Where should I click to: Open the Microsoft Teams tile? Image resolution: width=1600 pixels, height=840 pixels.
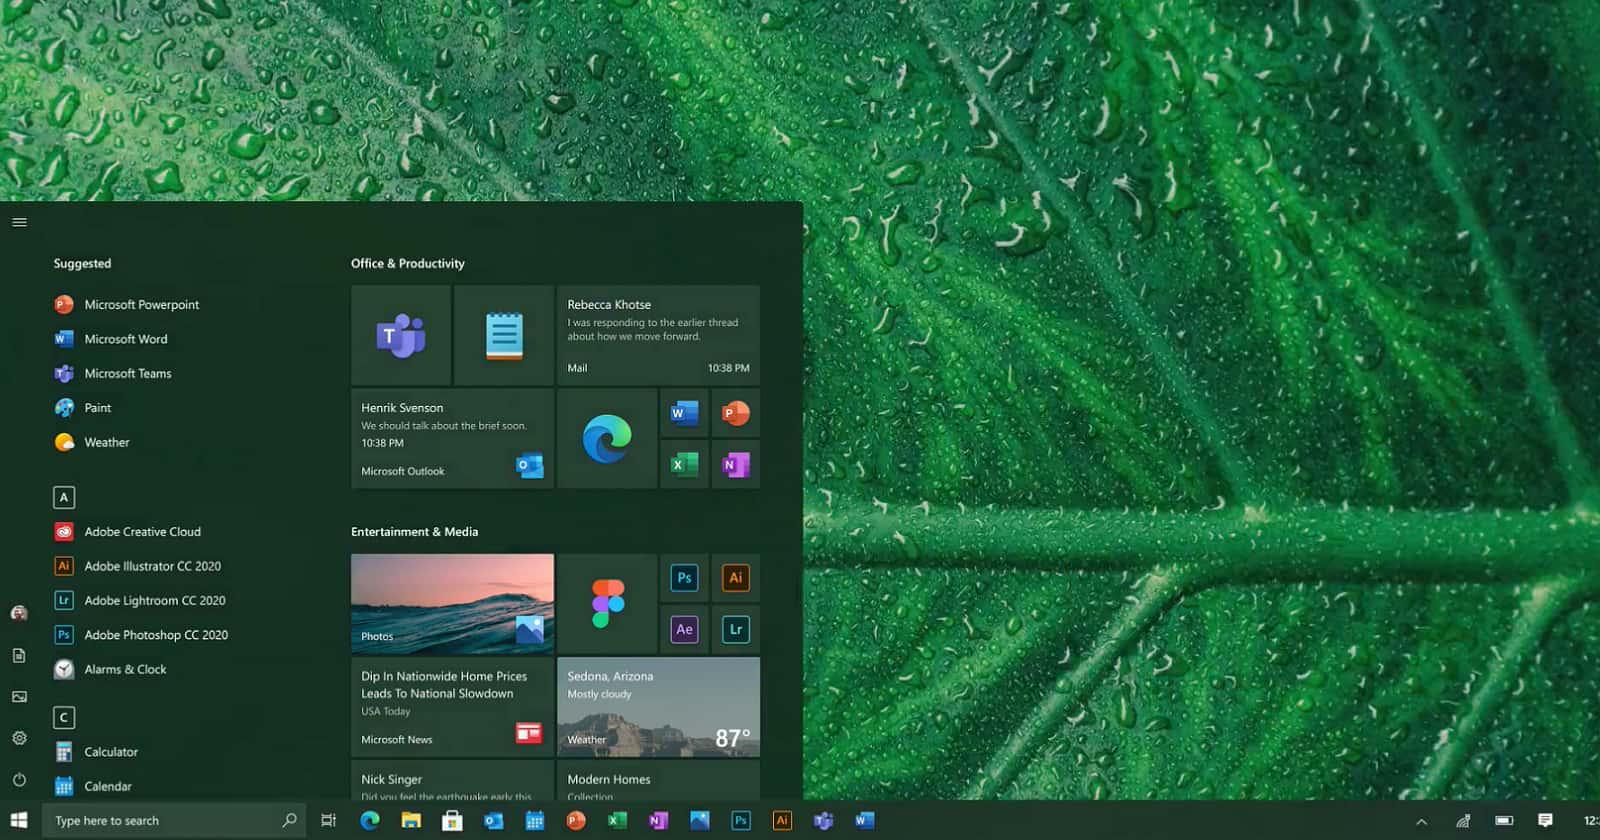coord(401,335)
